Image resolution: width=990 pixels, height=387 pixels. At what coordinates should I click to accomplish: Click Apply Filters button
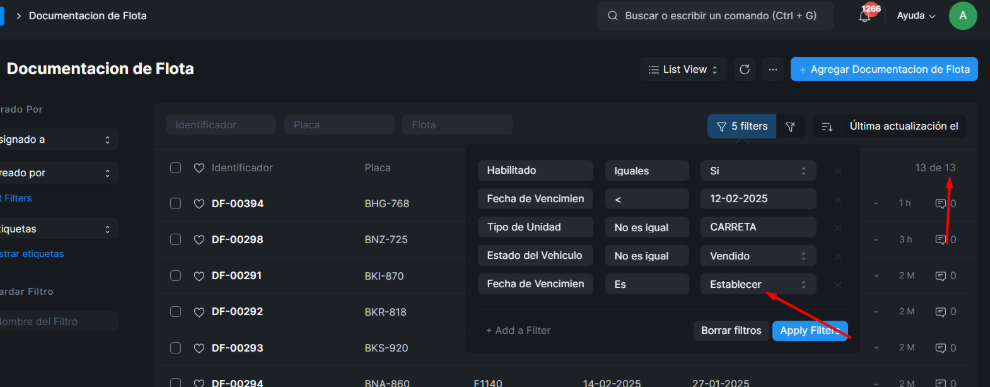[810, 330]
